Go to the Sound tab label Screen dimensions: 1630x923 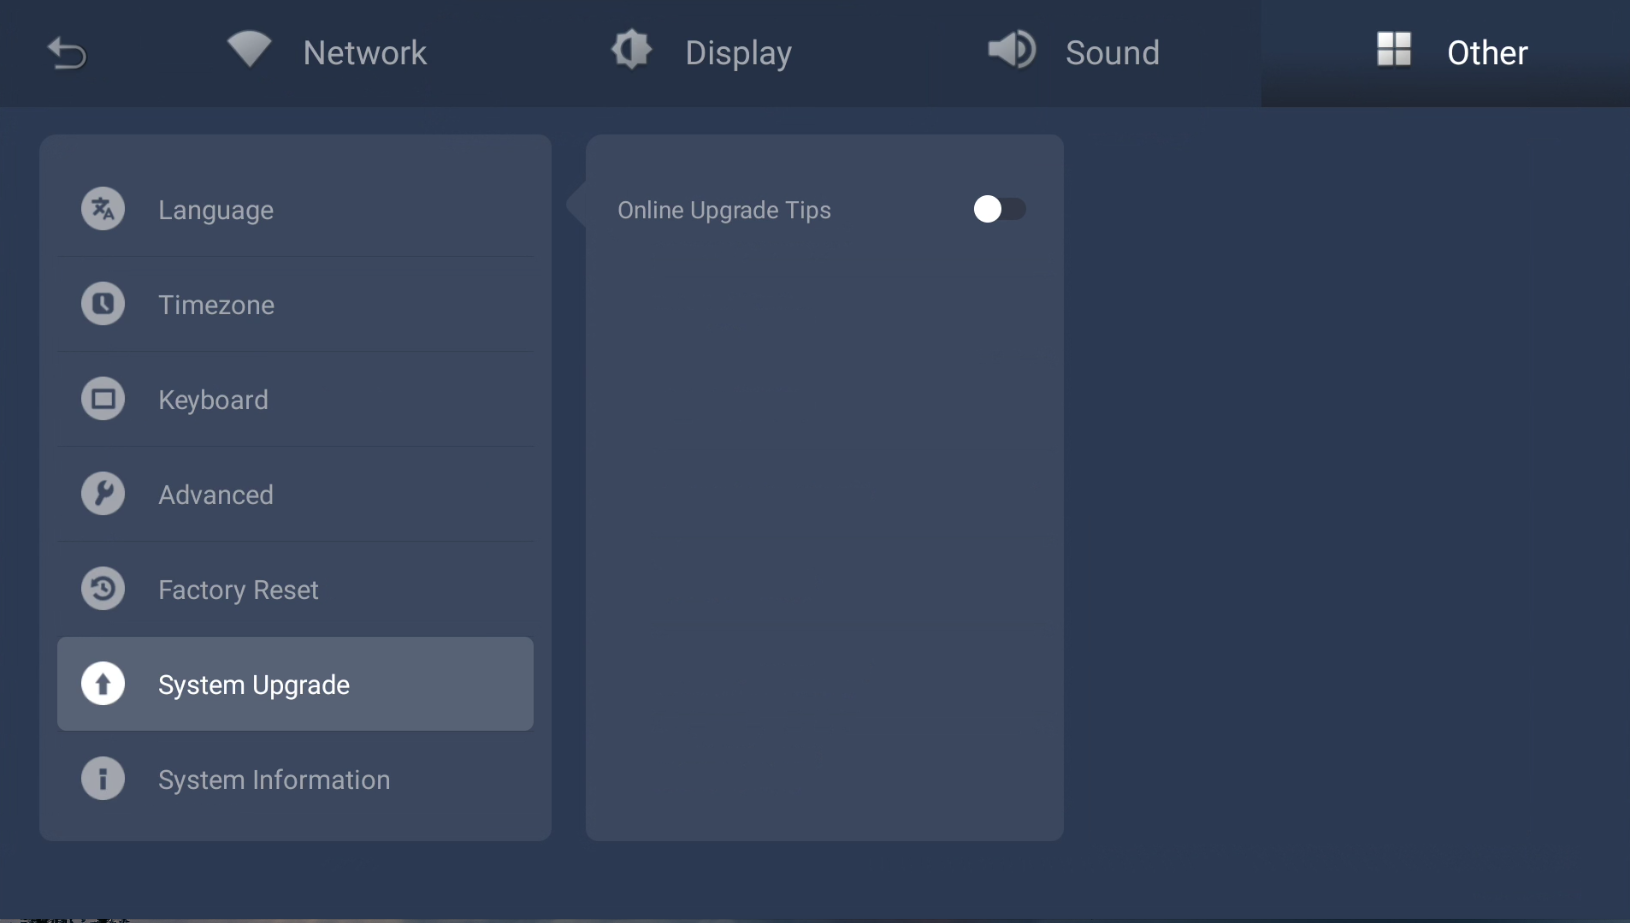[x=1112, y=53]
